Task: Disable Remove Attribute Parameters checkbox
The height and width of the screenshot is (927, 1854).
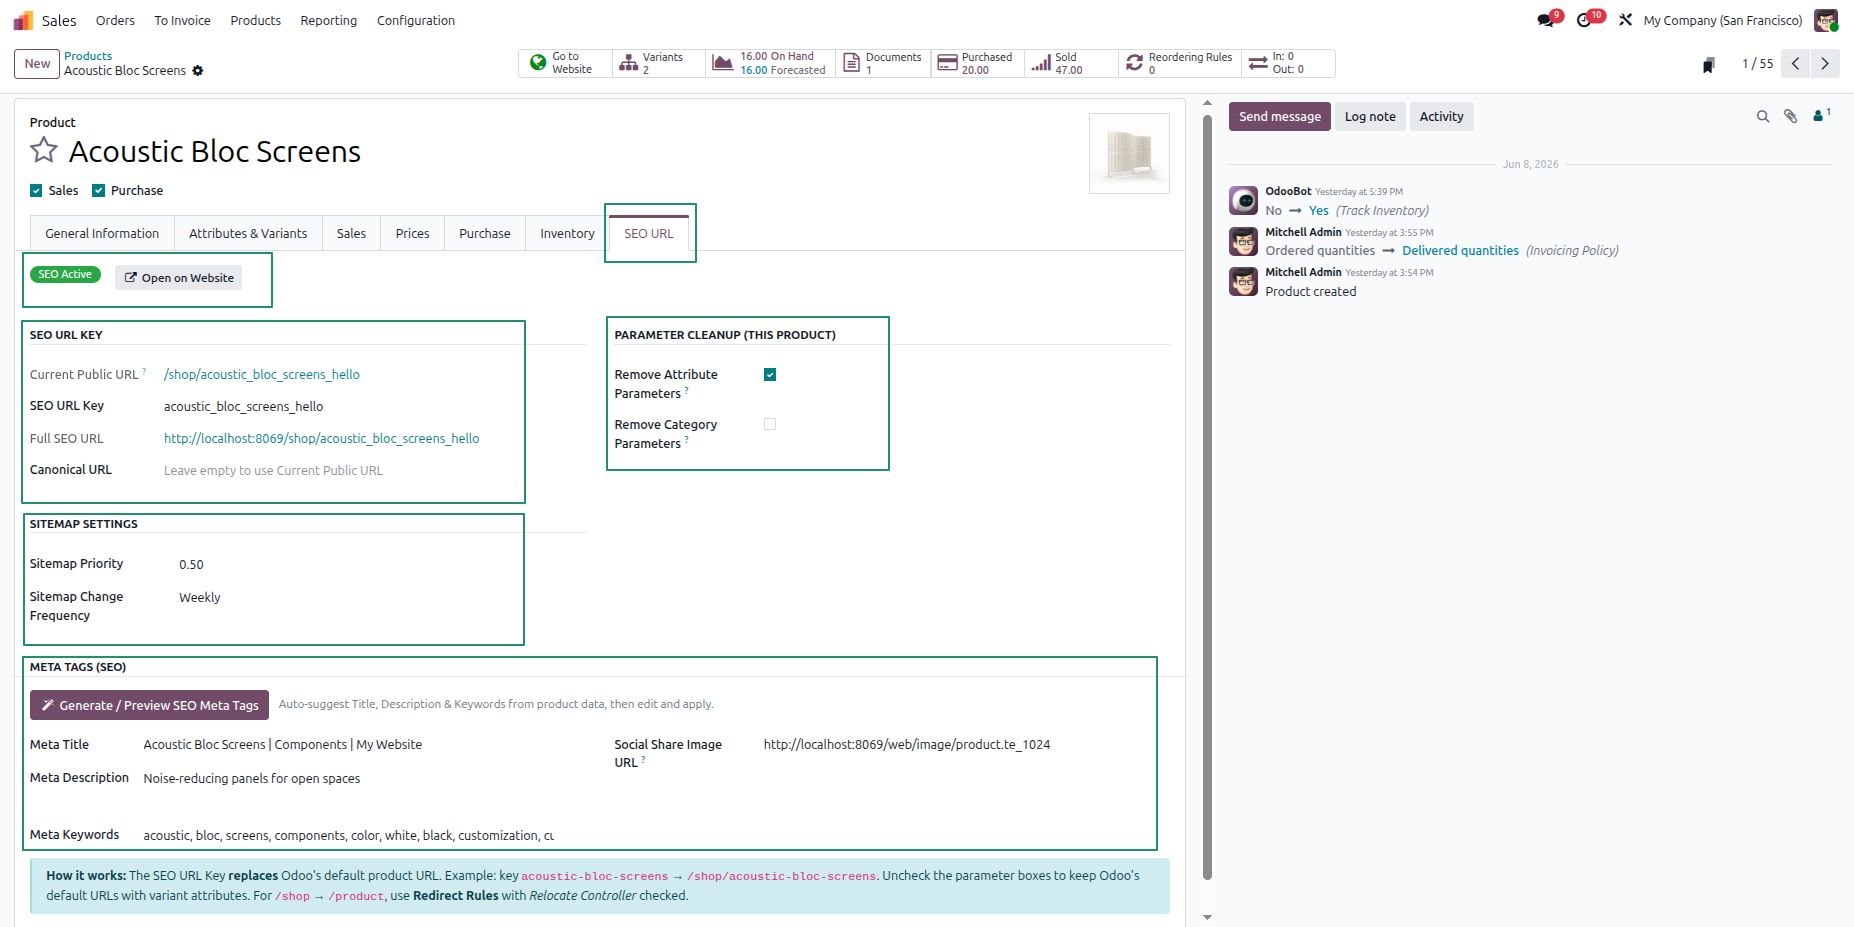Action: coord(770,375)
